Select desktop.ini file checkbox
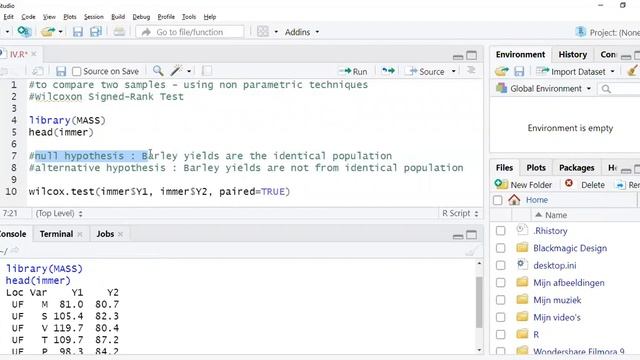Viewport: 640px width, 360px height. (x=500, y=265)
